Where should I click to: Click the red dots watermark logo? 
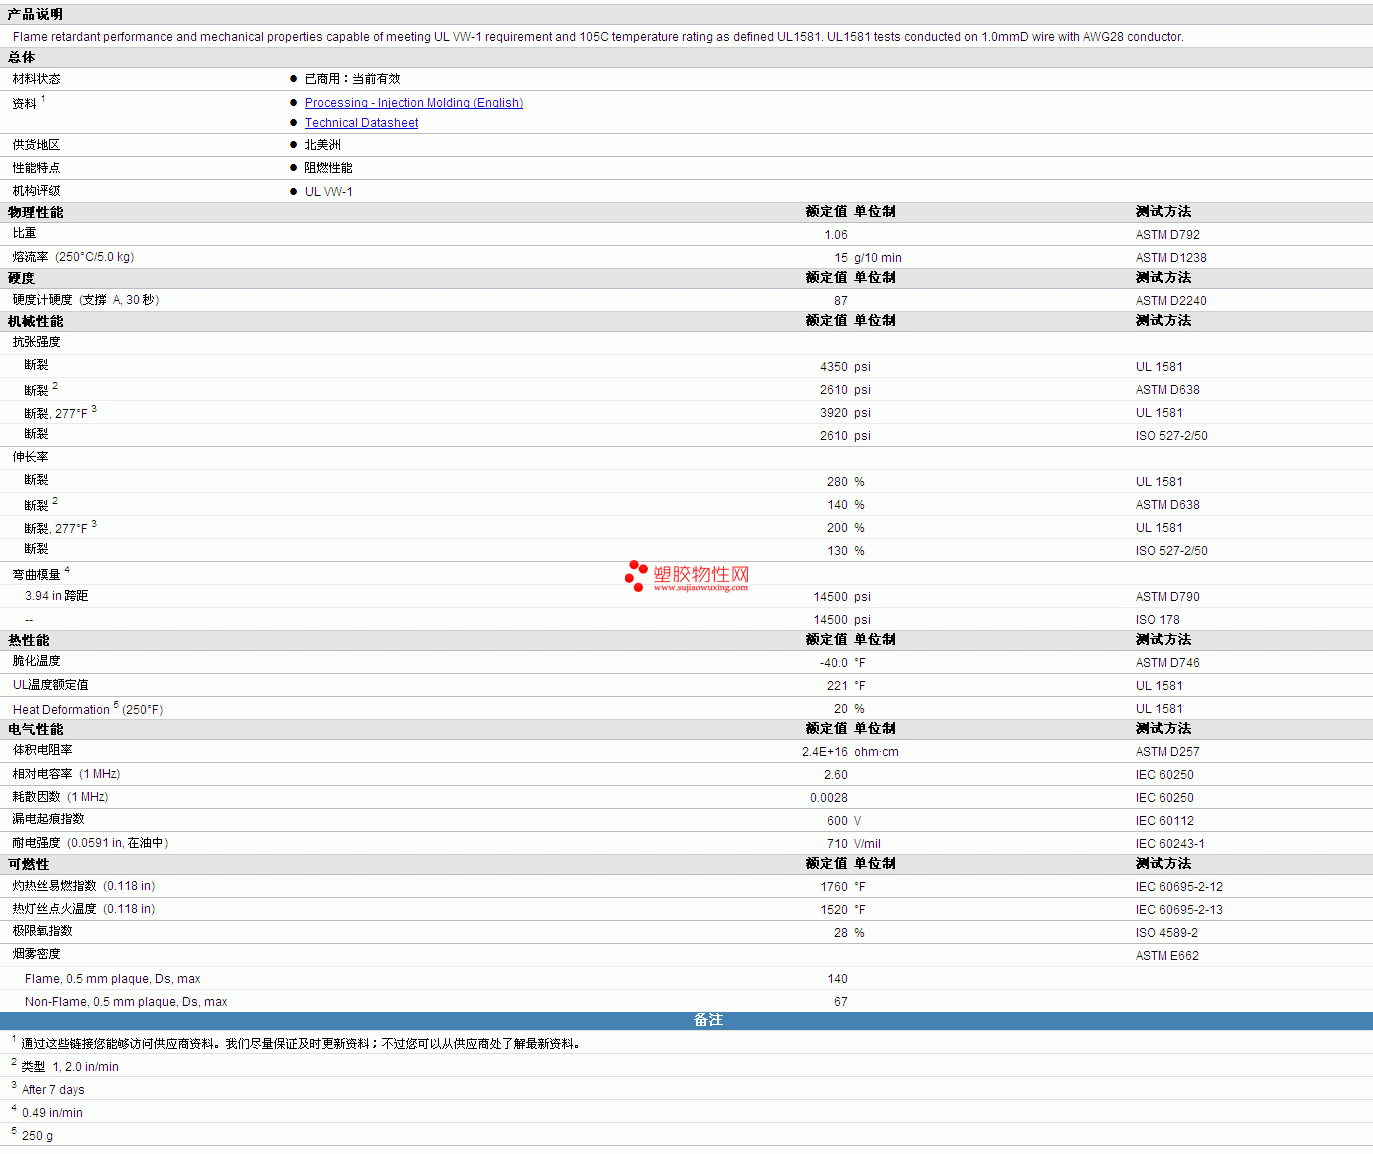point(635,575)
